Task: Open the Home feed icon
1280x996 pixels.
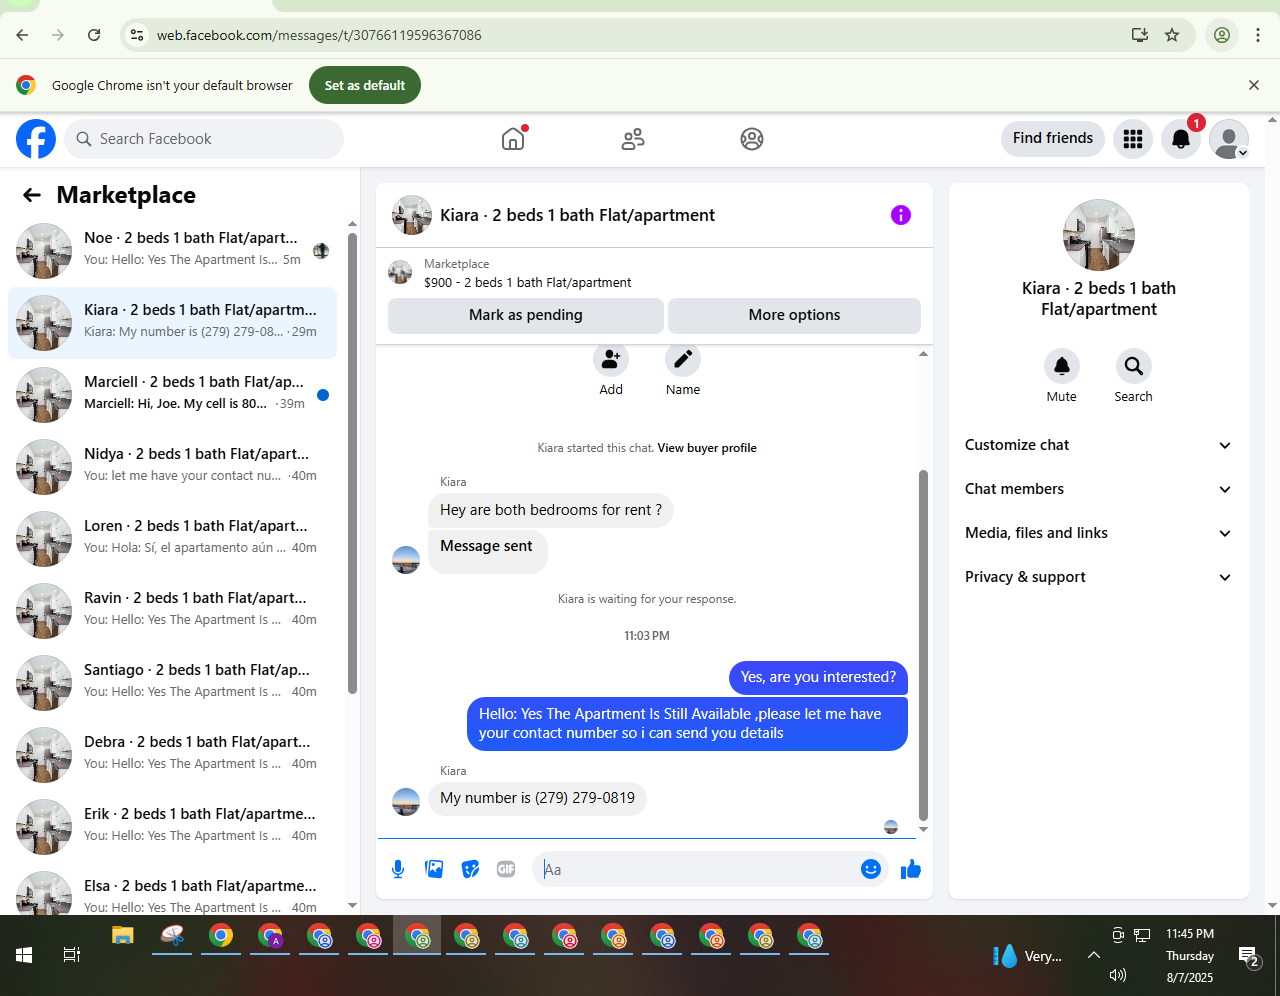Action: (513, 139)
